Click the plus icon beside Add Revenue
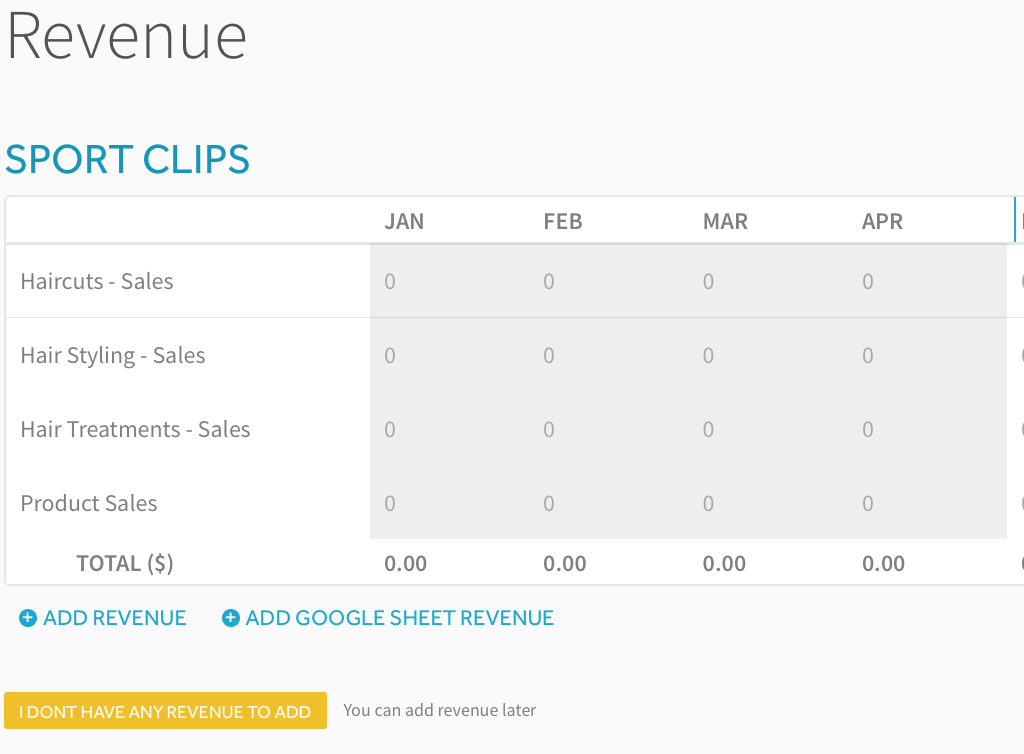The height and width of the screenshot is (754, 1024). click(x=28, y=618)
